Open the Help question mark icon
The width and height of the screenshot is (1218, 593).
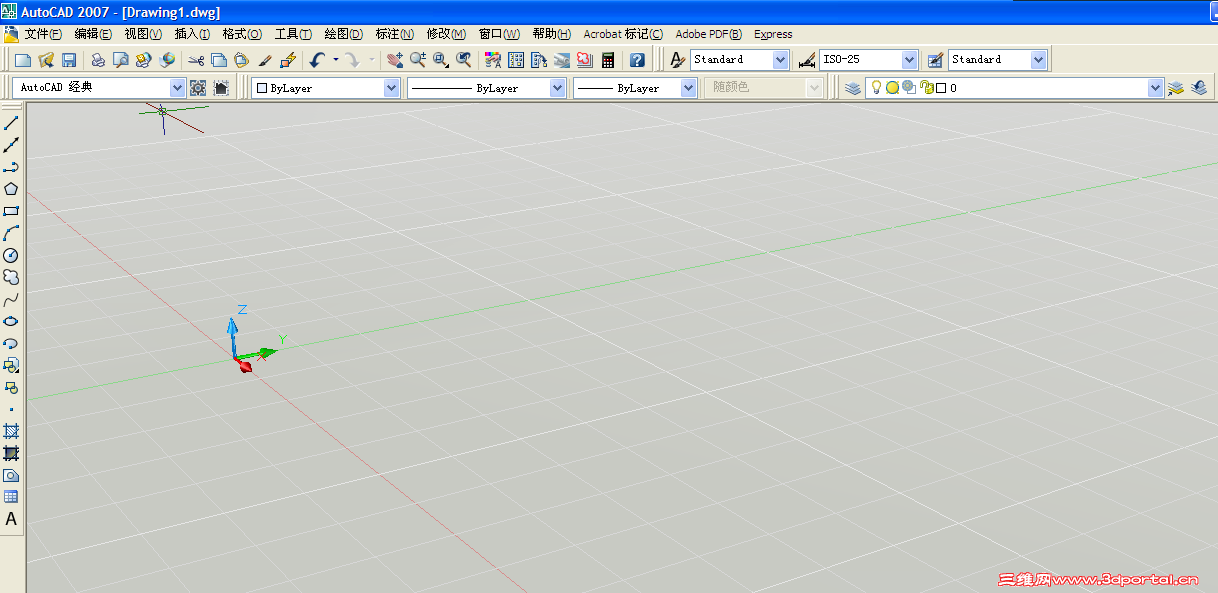coord(637,60)
